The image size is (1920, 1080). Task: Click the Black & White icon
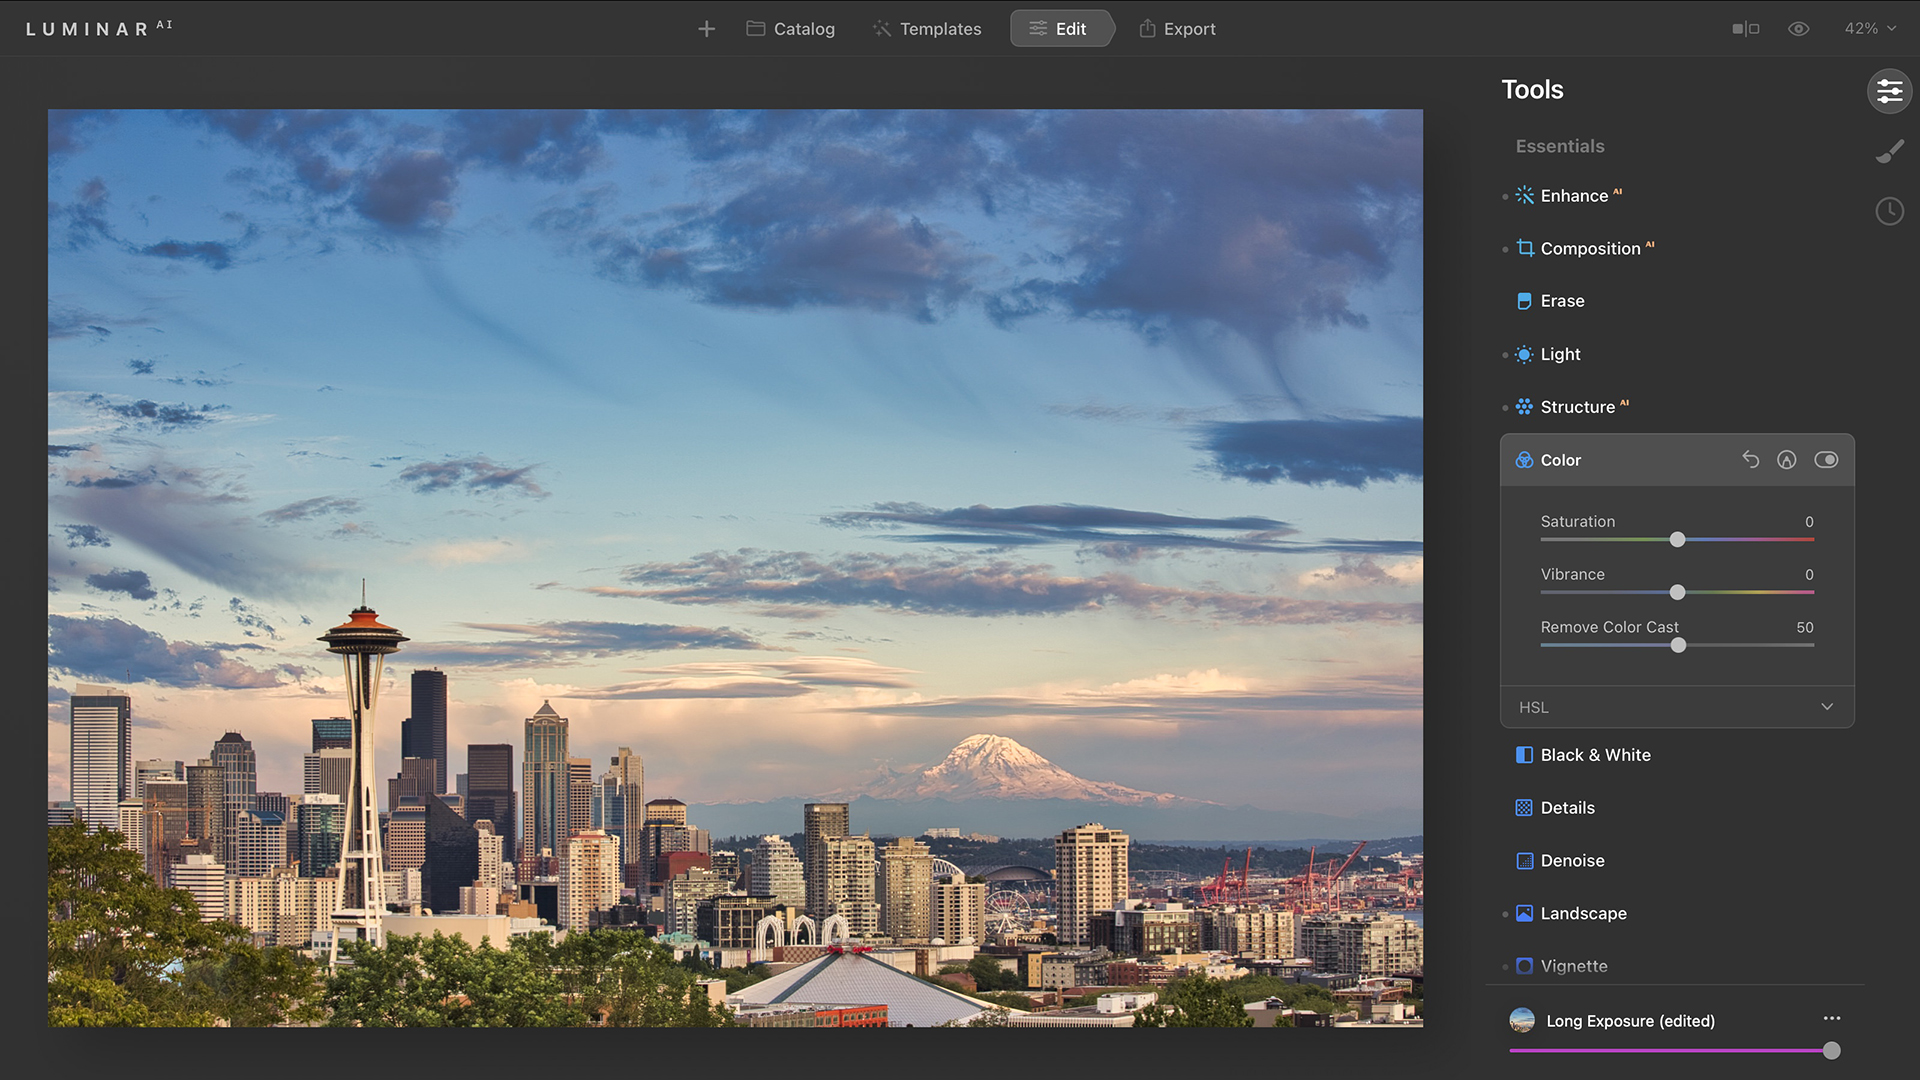click(x=1524, y=755)
